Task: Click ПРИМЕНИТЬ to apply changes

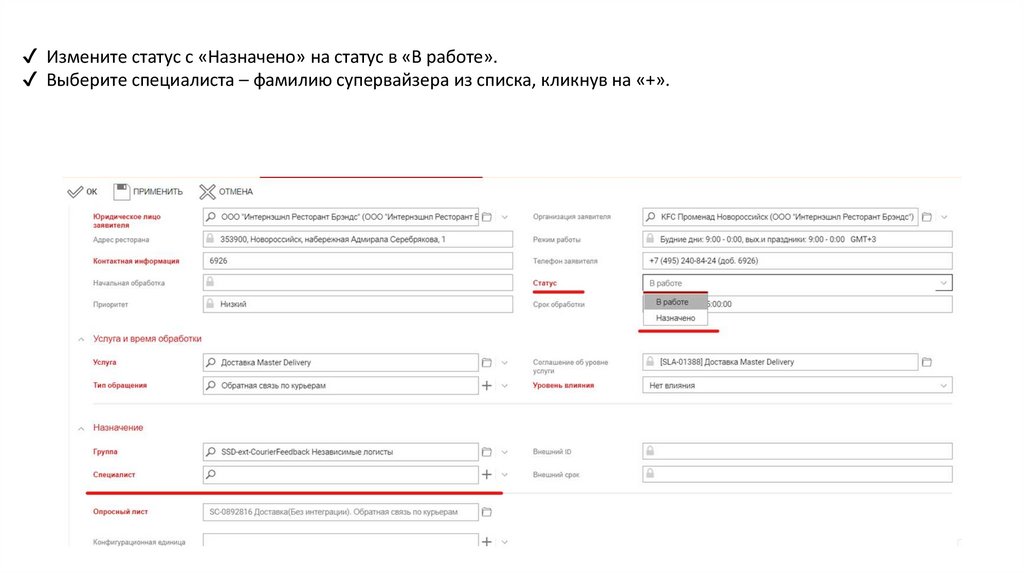Action: point(148,191)
